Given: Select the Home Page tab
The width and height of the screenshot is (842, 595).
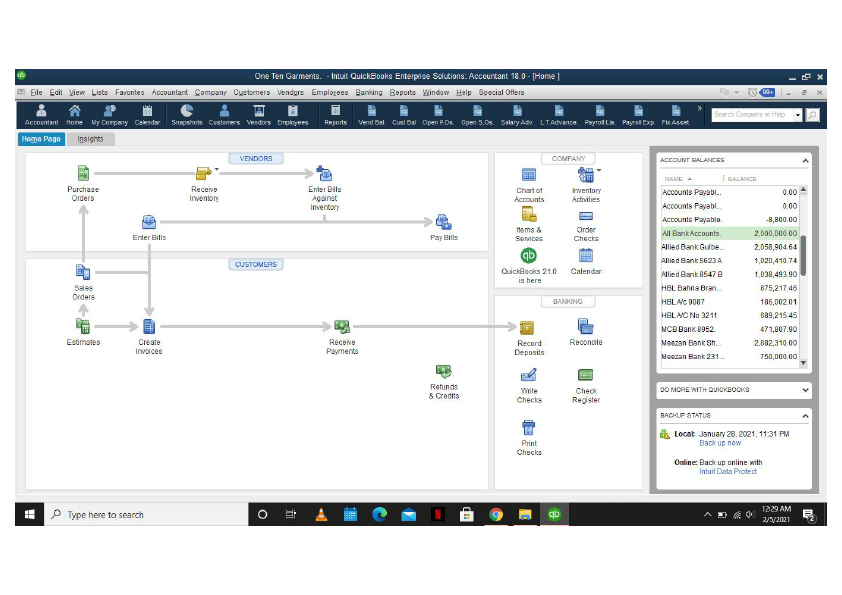Looking at the screenshot, I should click(41, 139).
